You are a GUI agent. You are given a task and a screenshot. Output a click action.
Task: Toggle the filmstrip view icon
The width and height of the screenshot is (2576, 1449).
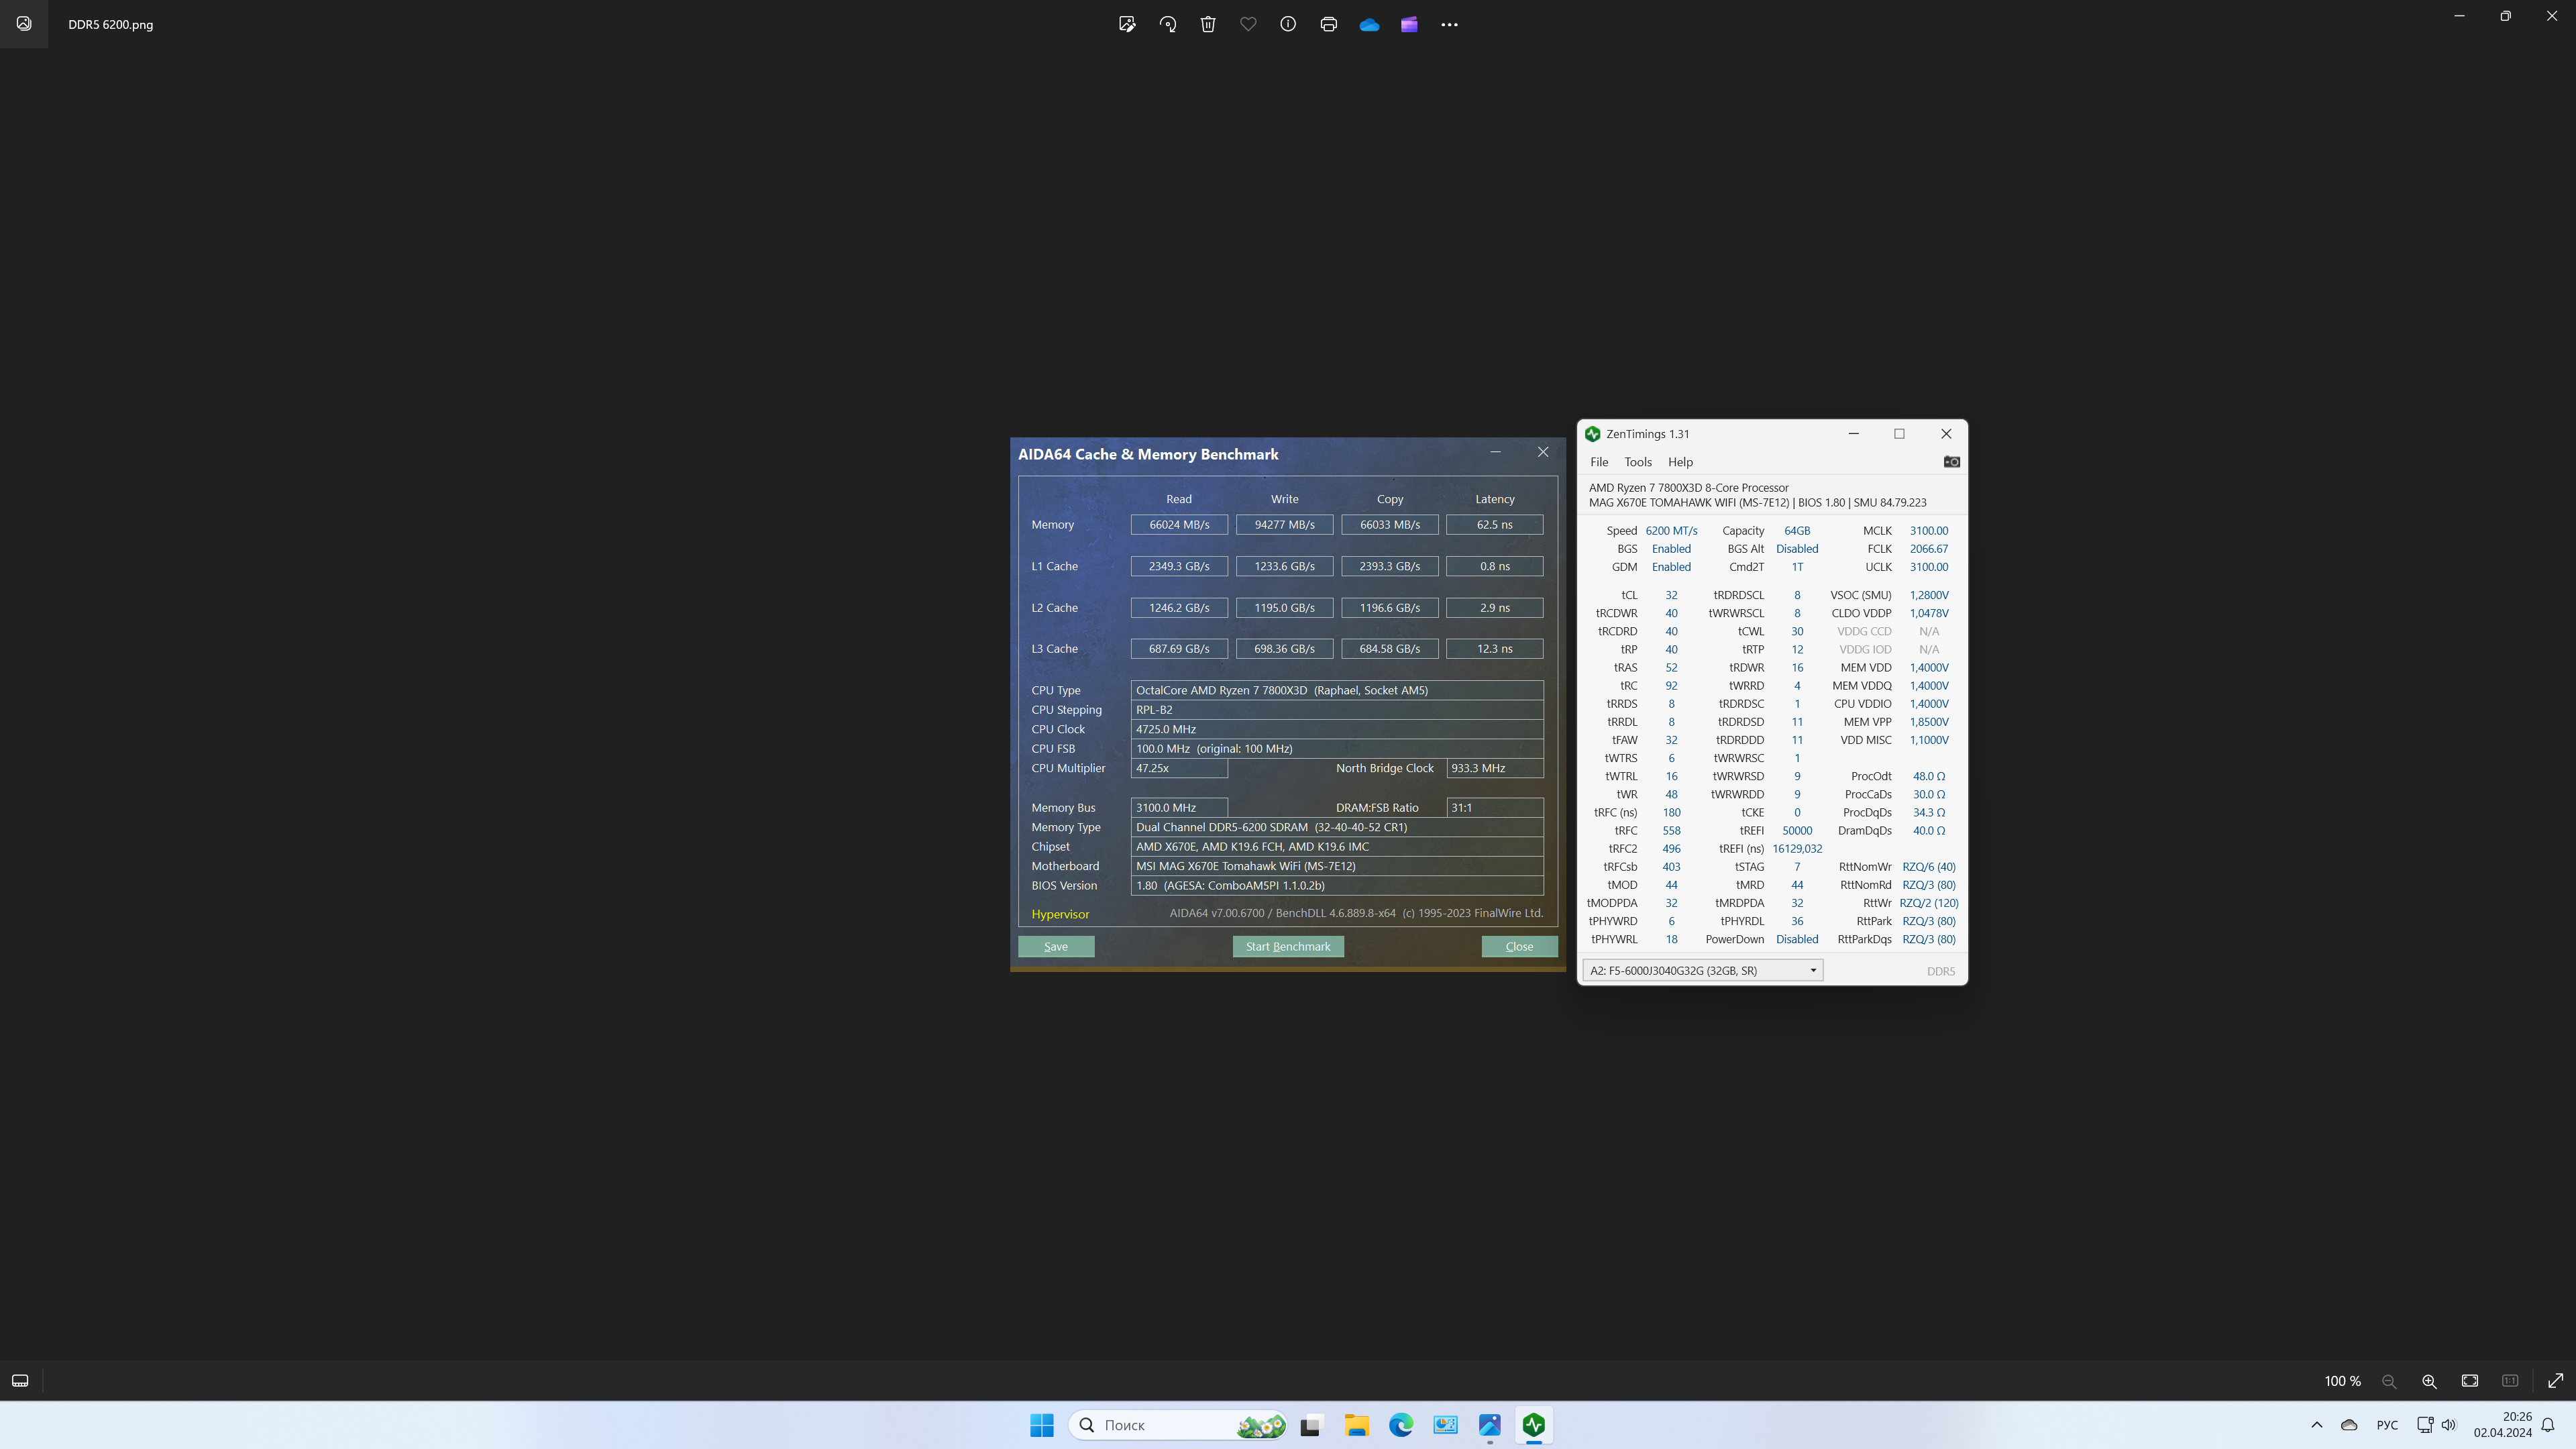tap(20, 1381)
